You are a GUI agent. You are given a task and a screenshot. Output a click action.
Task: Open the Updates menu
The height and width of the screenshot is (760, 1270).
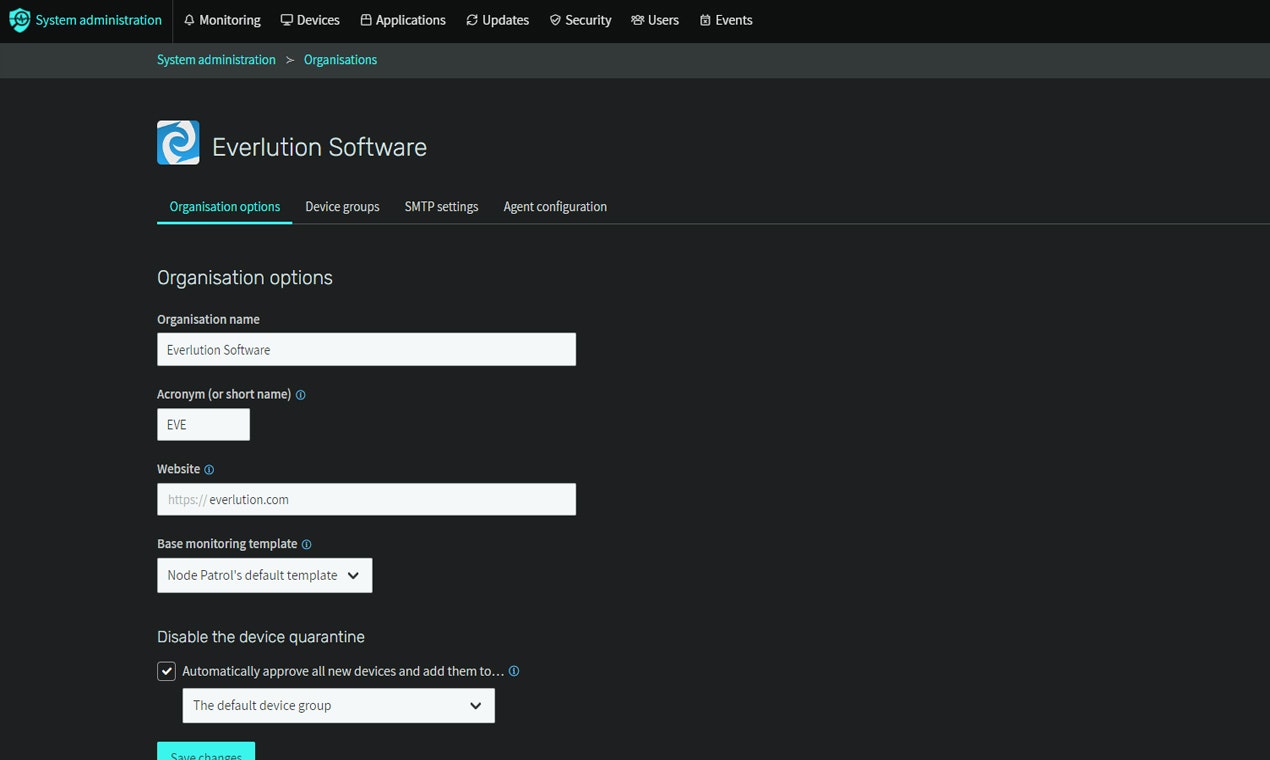(498, 20)
